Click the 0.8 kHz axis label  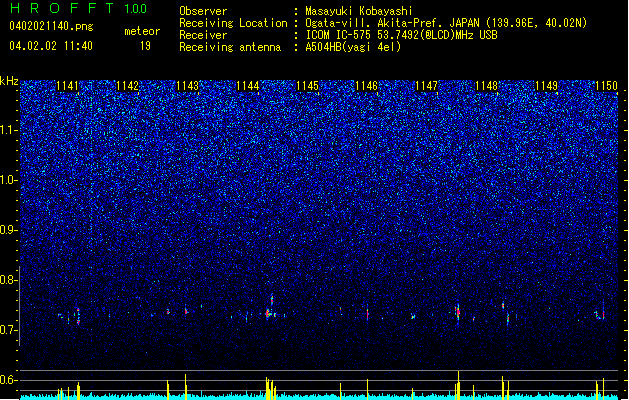pos(9,280)
